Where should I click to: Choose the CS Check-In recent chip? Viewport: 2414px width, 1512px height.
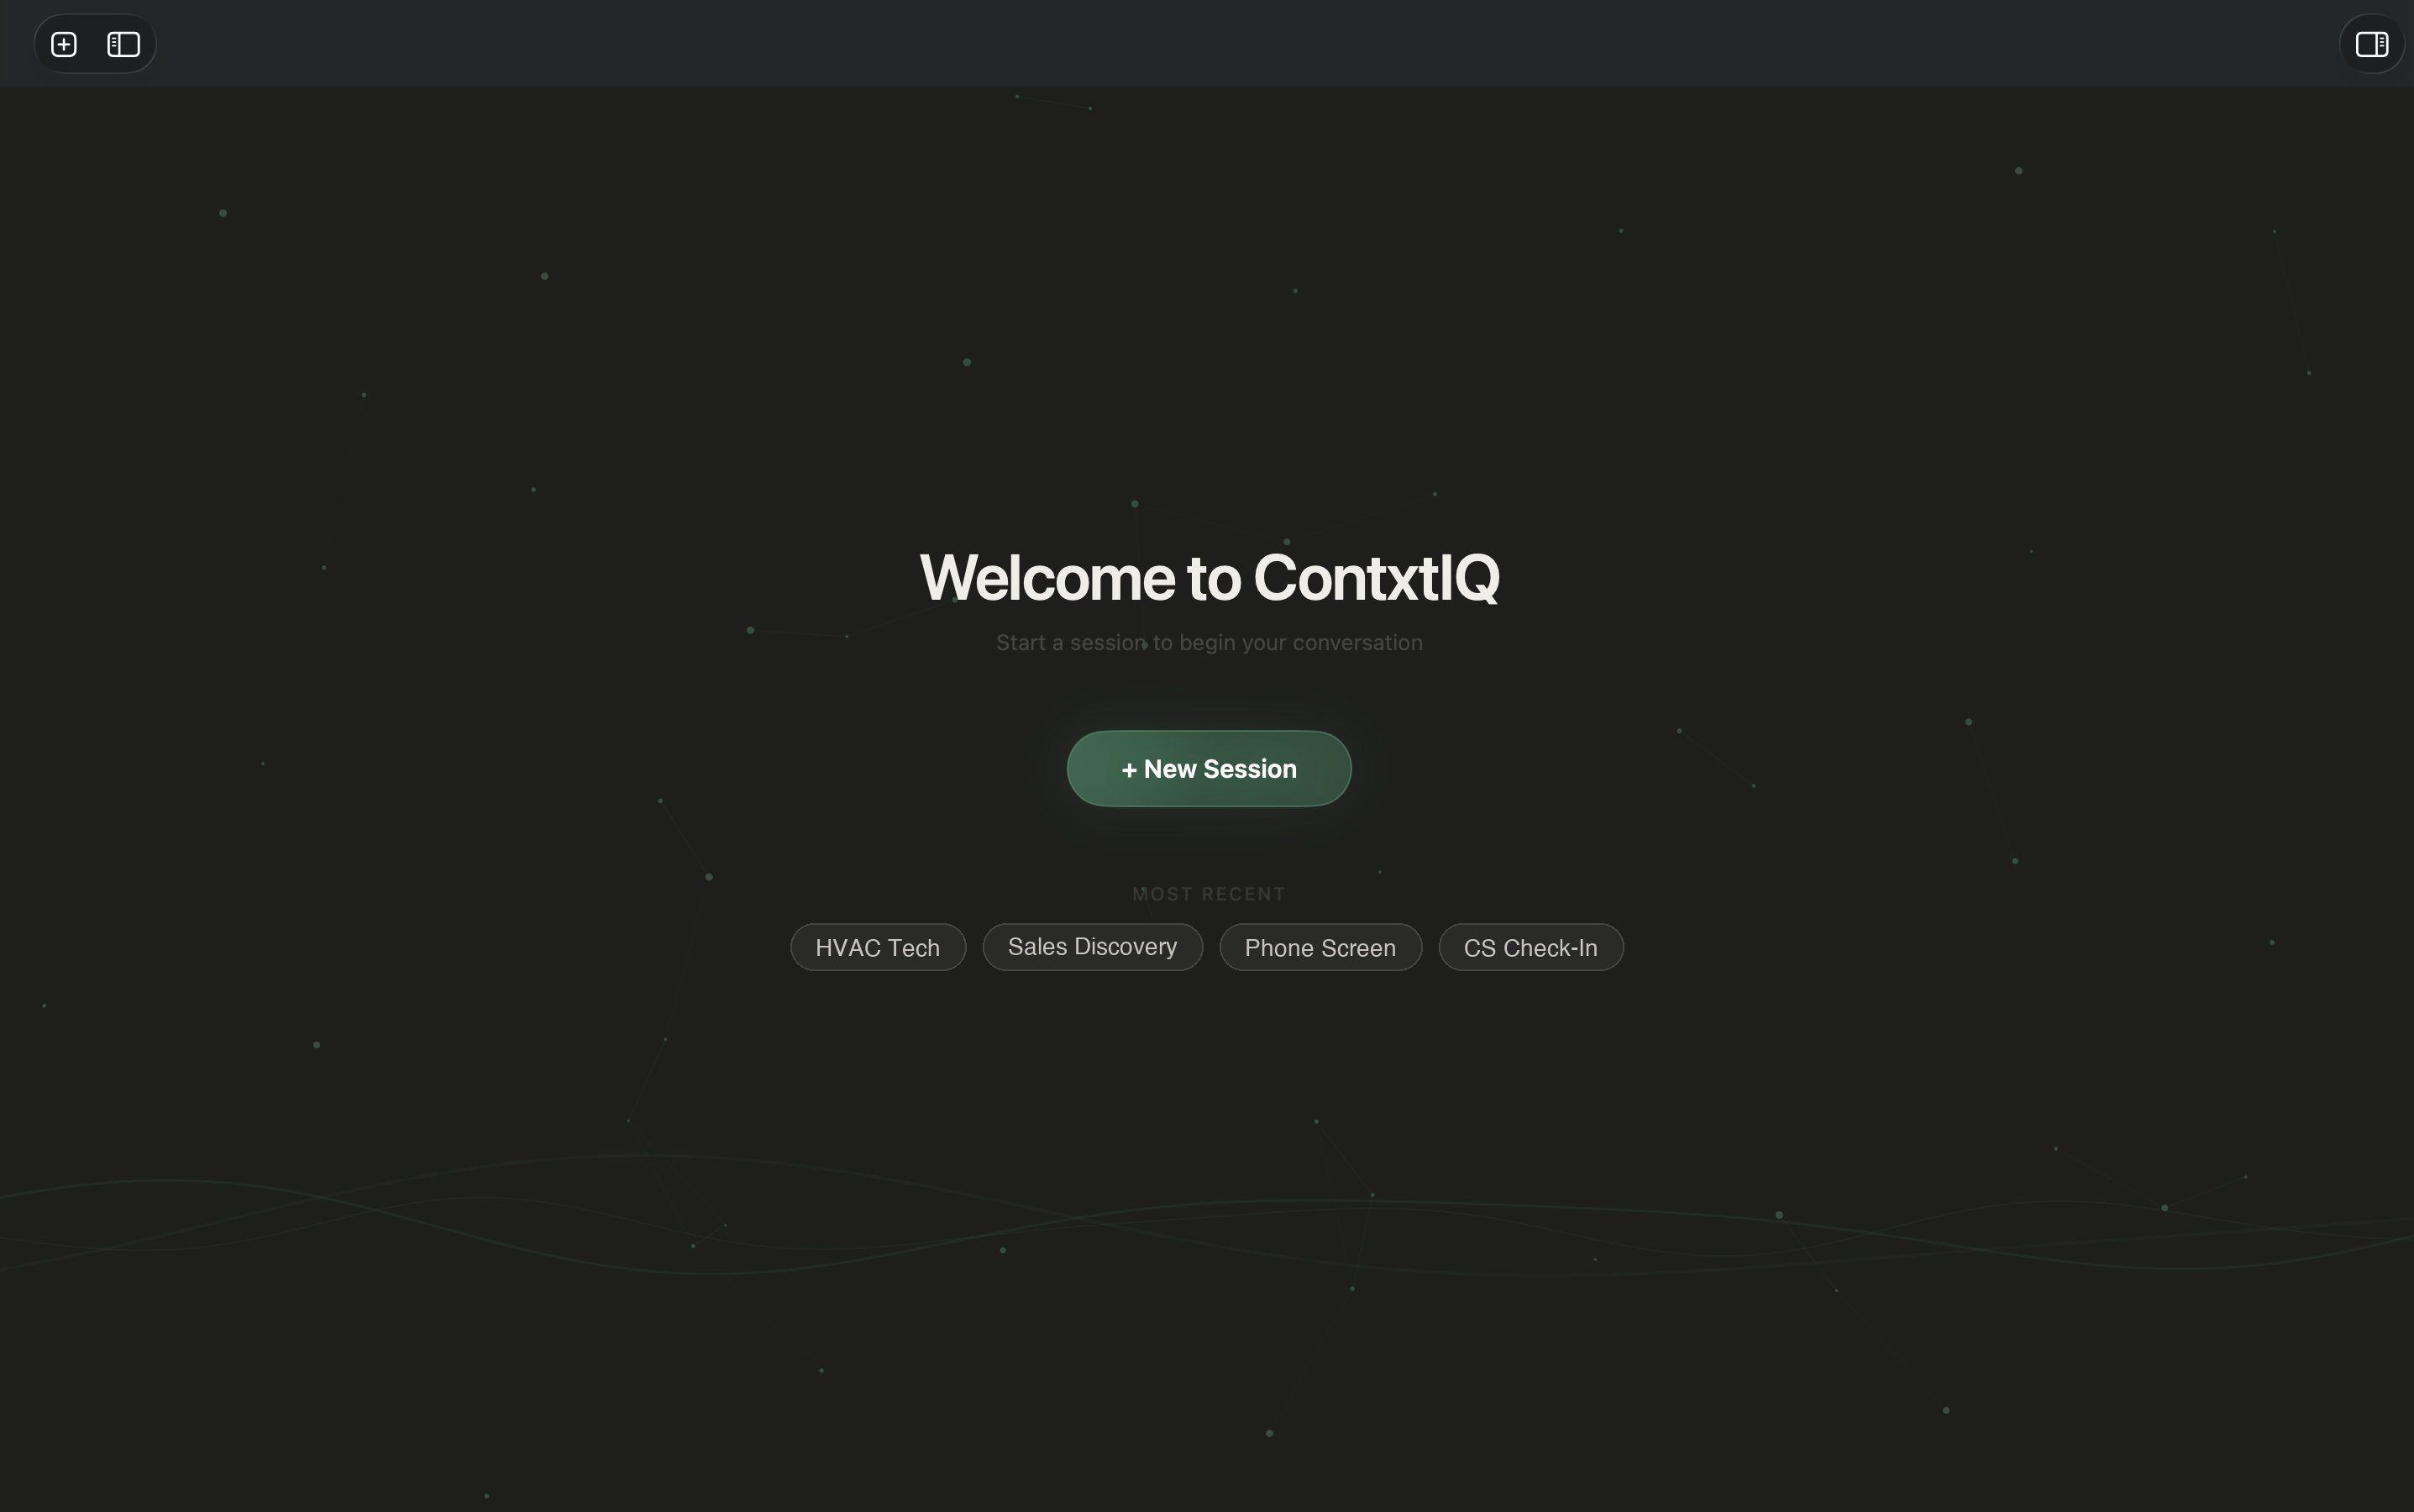1531,947
